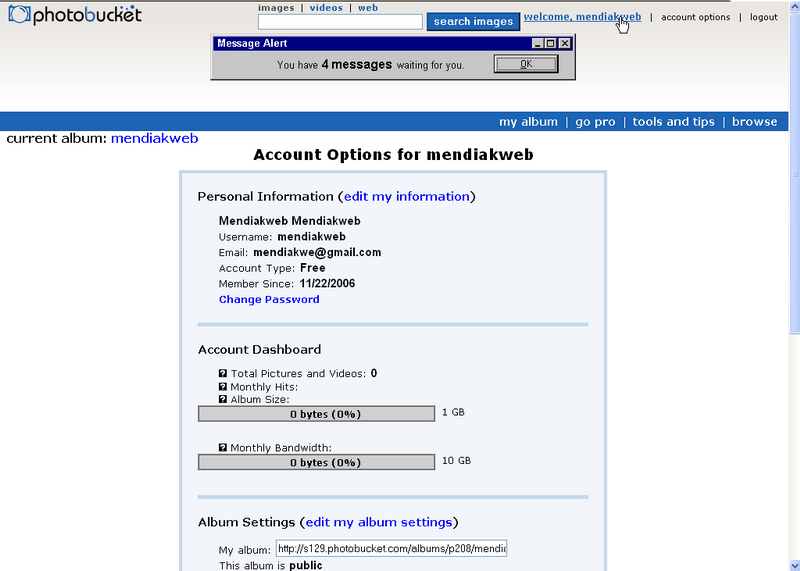The image size is (800, 571).
Task: Open the browse navigation item
Action: coord(755,122)
